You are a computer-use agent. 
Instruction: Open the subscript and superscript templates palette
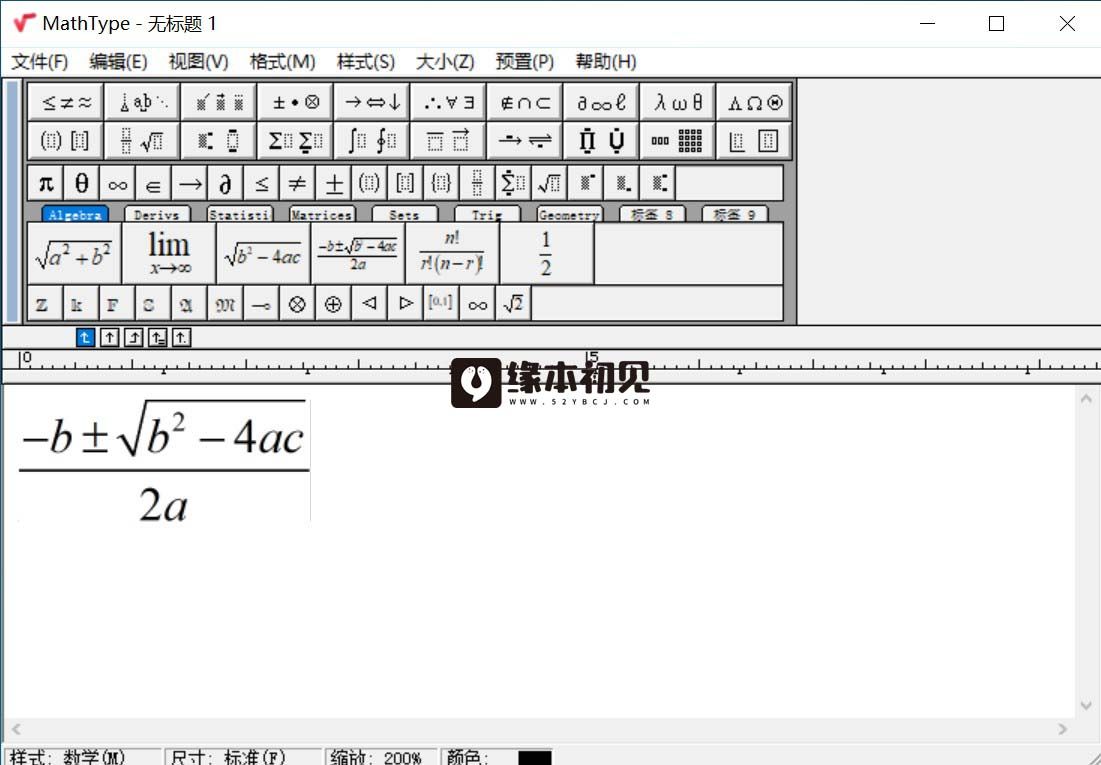(219, 140)
